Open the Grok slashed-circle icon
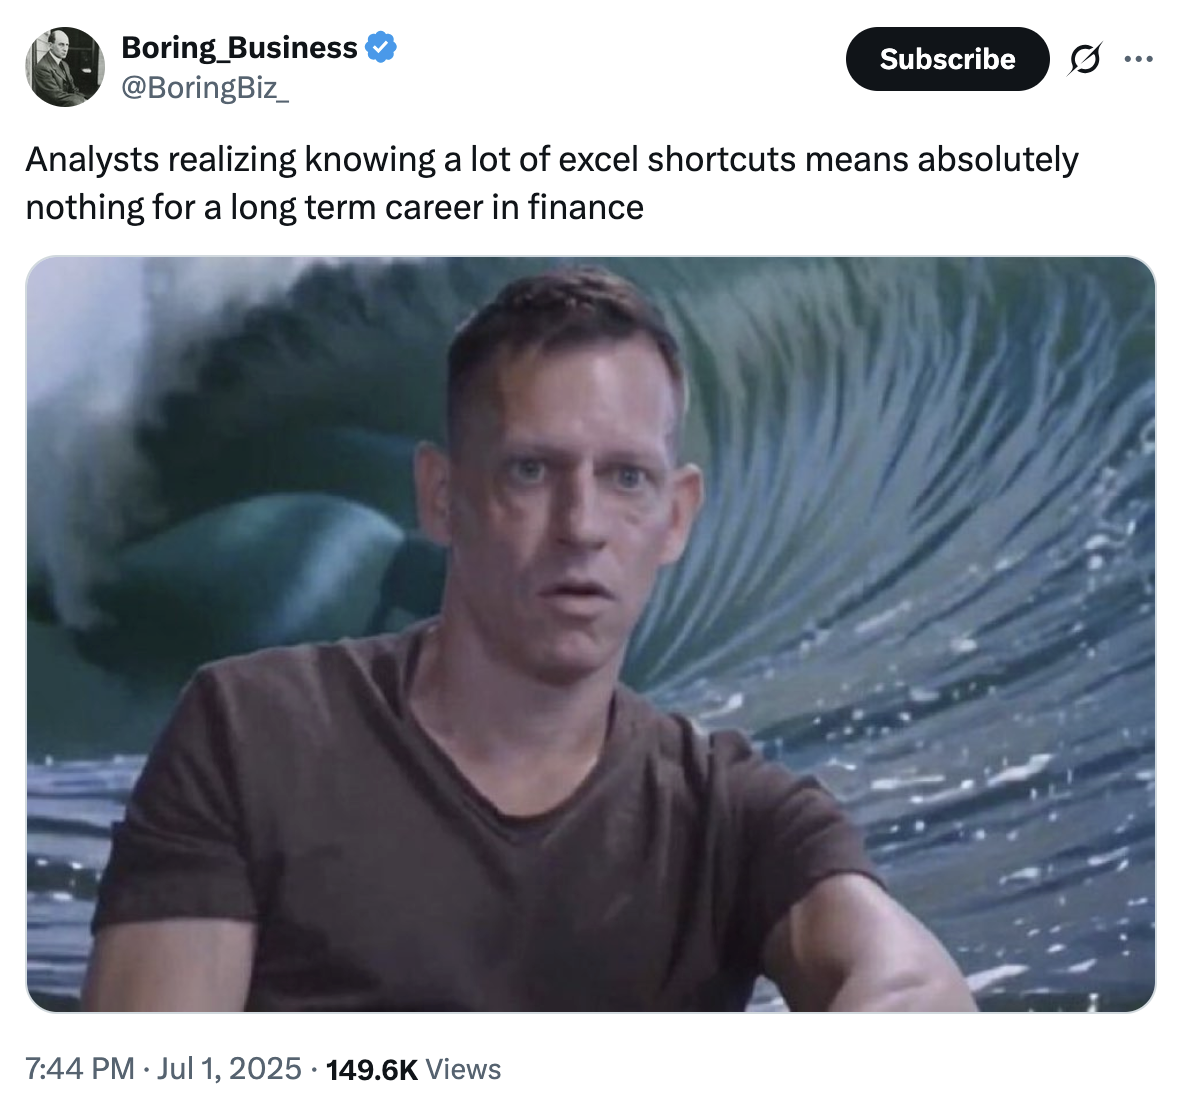This screenshot has height=1114, width=1182. click(x=1085, y=59)
